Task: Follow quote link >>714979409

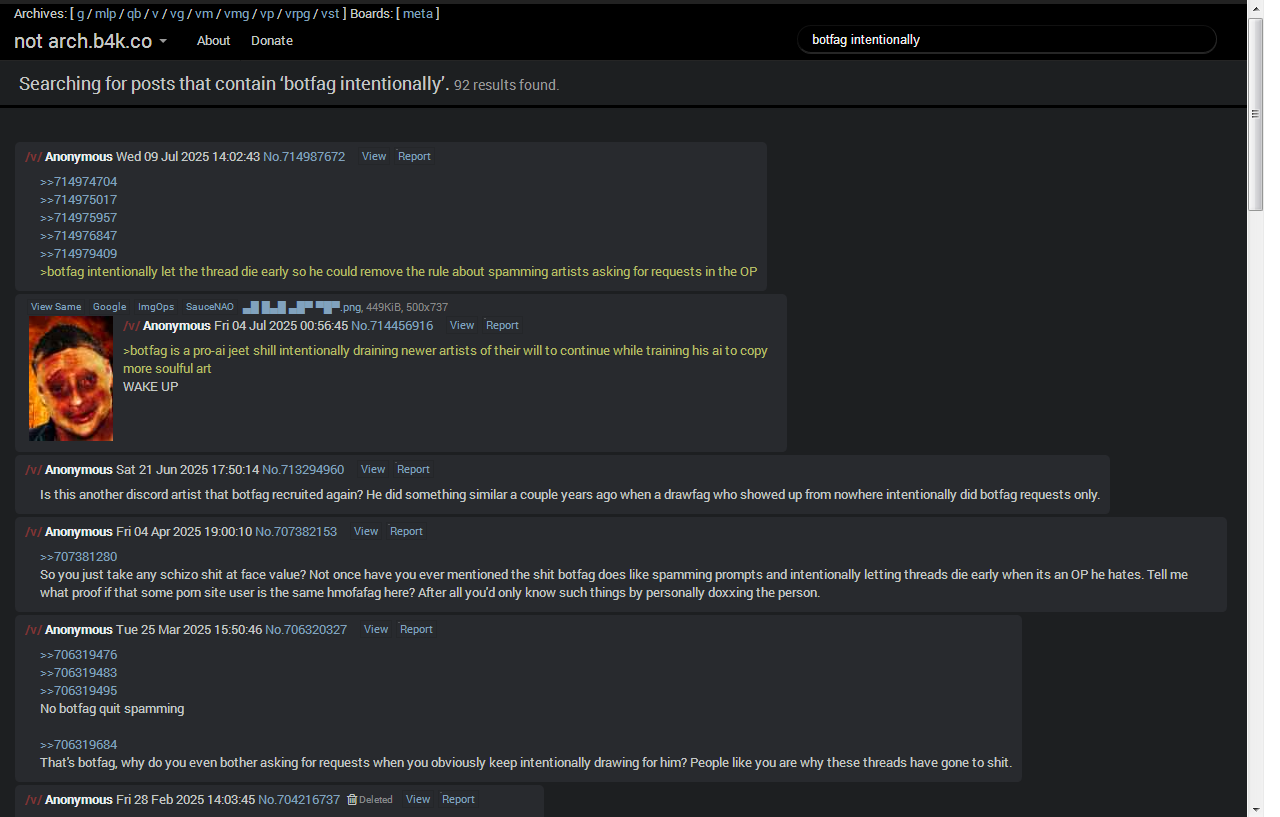Action: [x=79, y=254]
